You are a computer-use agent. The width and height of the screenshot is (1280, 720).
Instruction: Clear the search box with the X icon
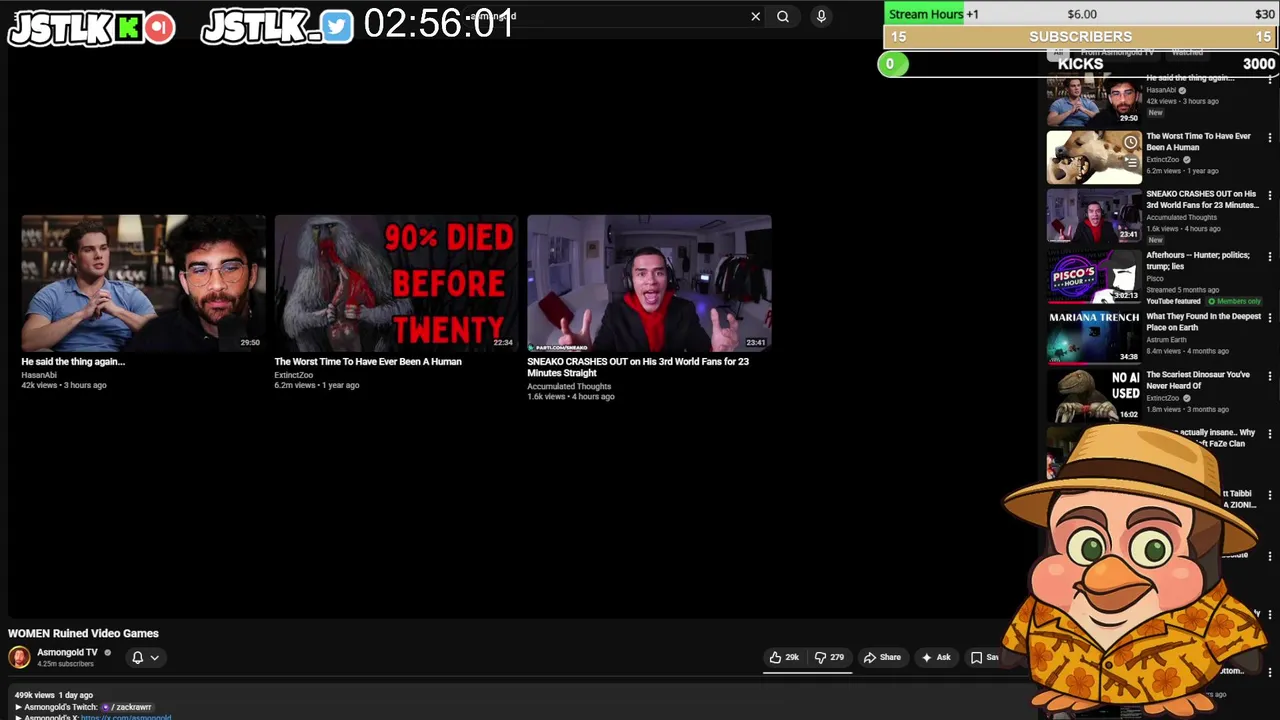point(755,16)
